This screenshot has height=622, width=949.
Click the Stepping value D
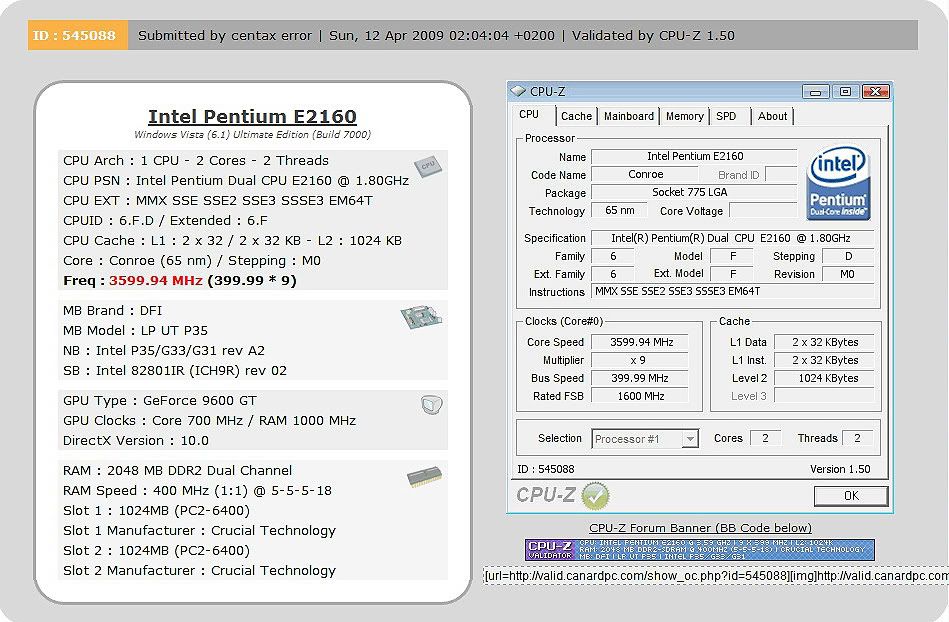tap(848, 256)
